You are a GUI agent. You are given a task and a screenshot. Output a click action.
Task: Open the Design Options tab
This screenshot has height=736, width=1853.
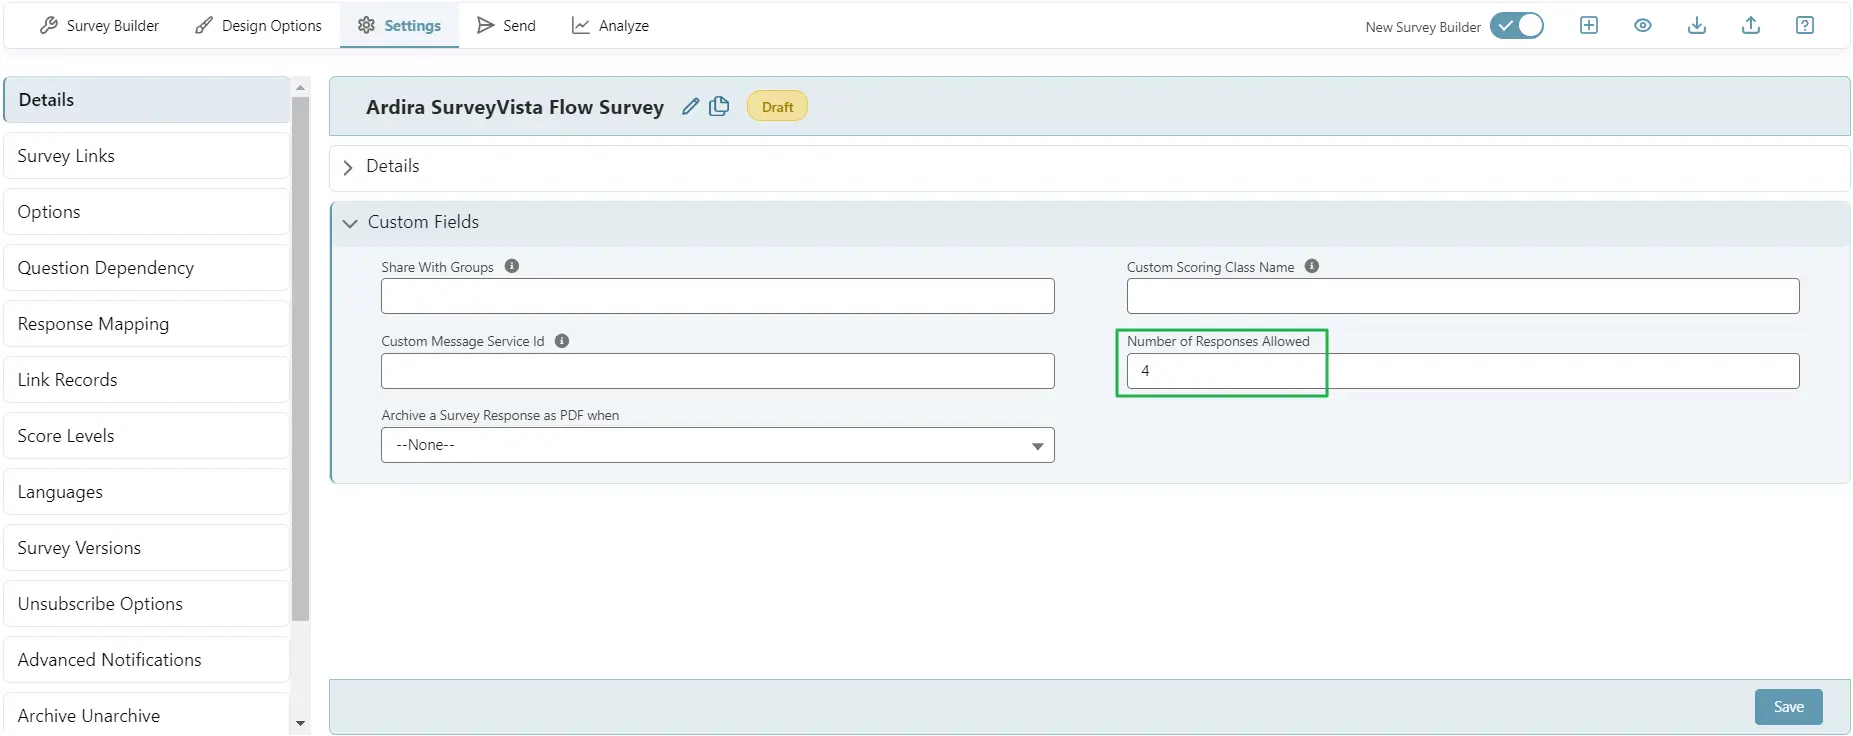click(x=258, y=26)
